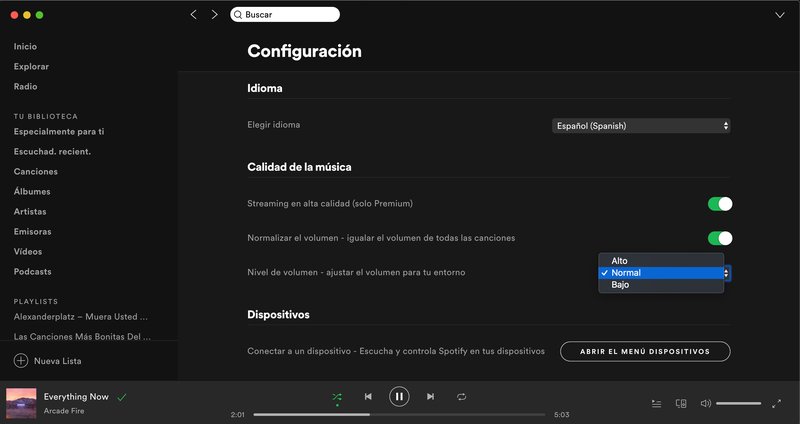Screen dimensions: 800x424
Task: Go forward with the right arrow
Action: [214, 15]
